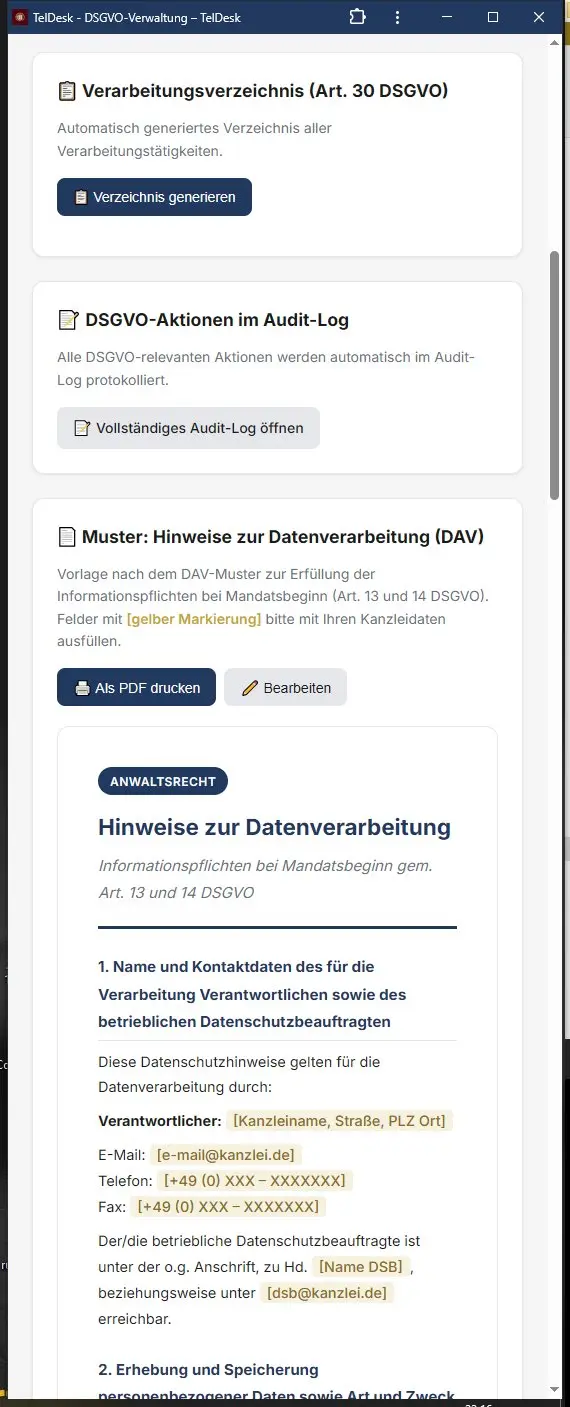
Task: Click the pencil icon in Bearbeiten button
Action: tap(250, 688)
